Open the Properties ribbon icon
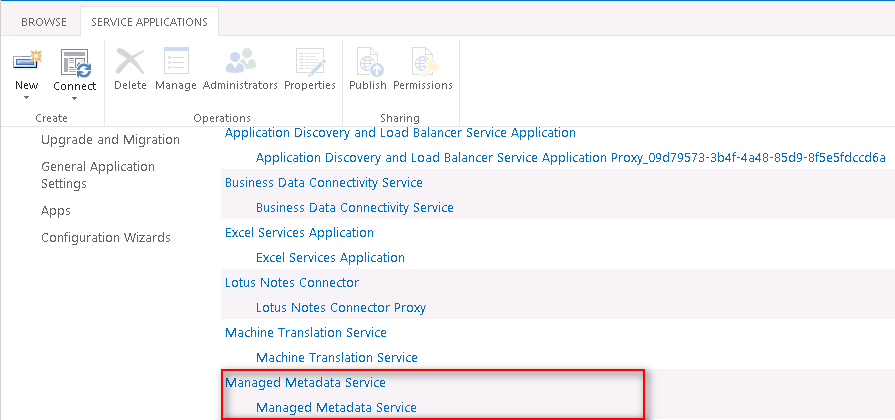The height and width of the screenshot is (420, 895). (310, 62)
